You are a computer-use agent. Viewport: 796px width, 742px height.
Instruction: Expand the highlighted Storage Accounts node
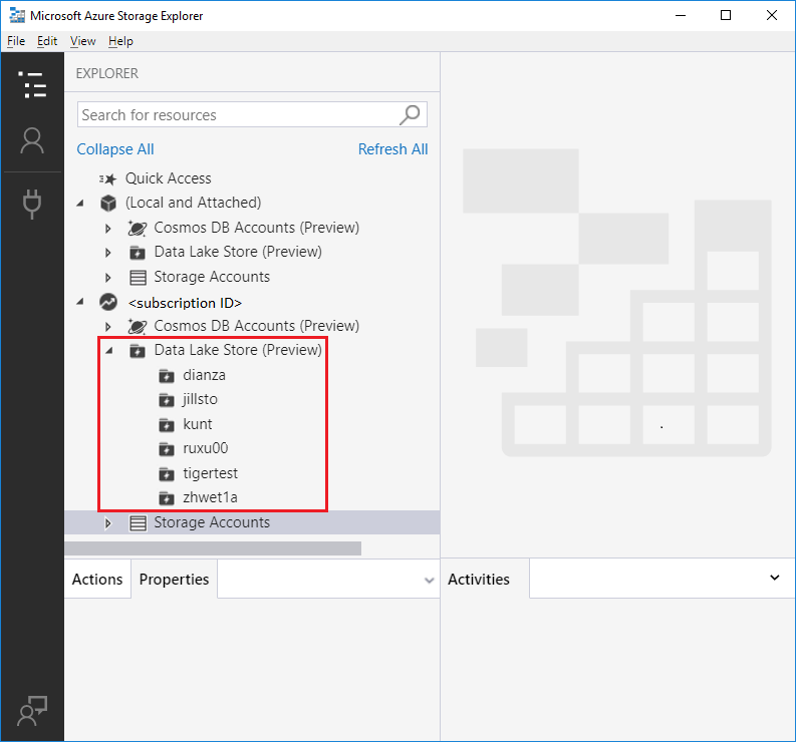(x=108, y=523)
